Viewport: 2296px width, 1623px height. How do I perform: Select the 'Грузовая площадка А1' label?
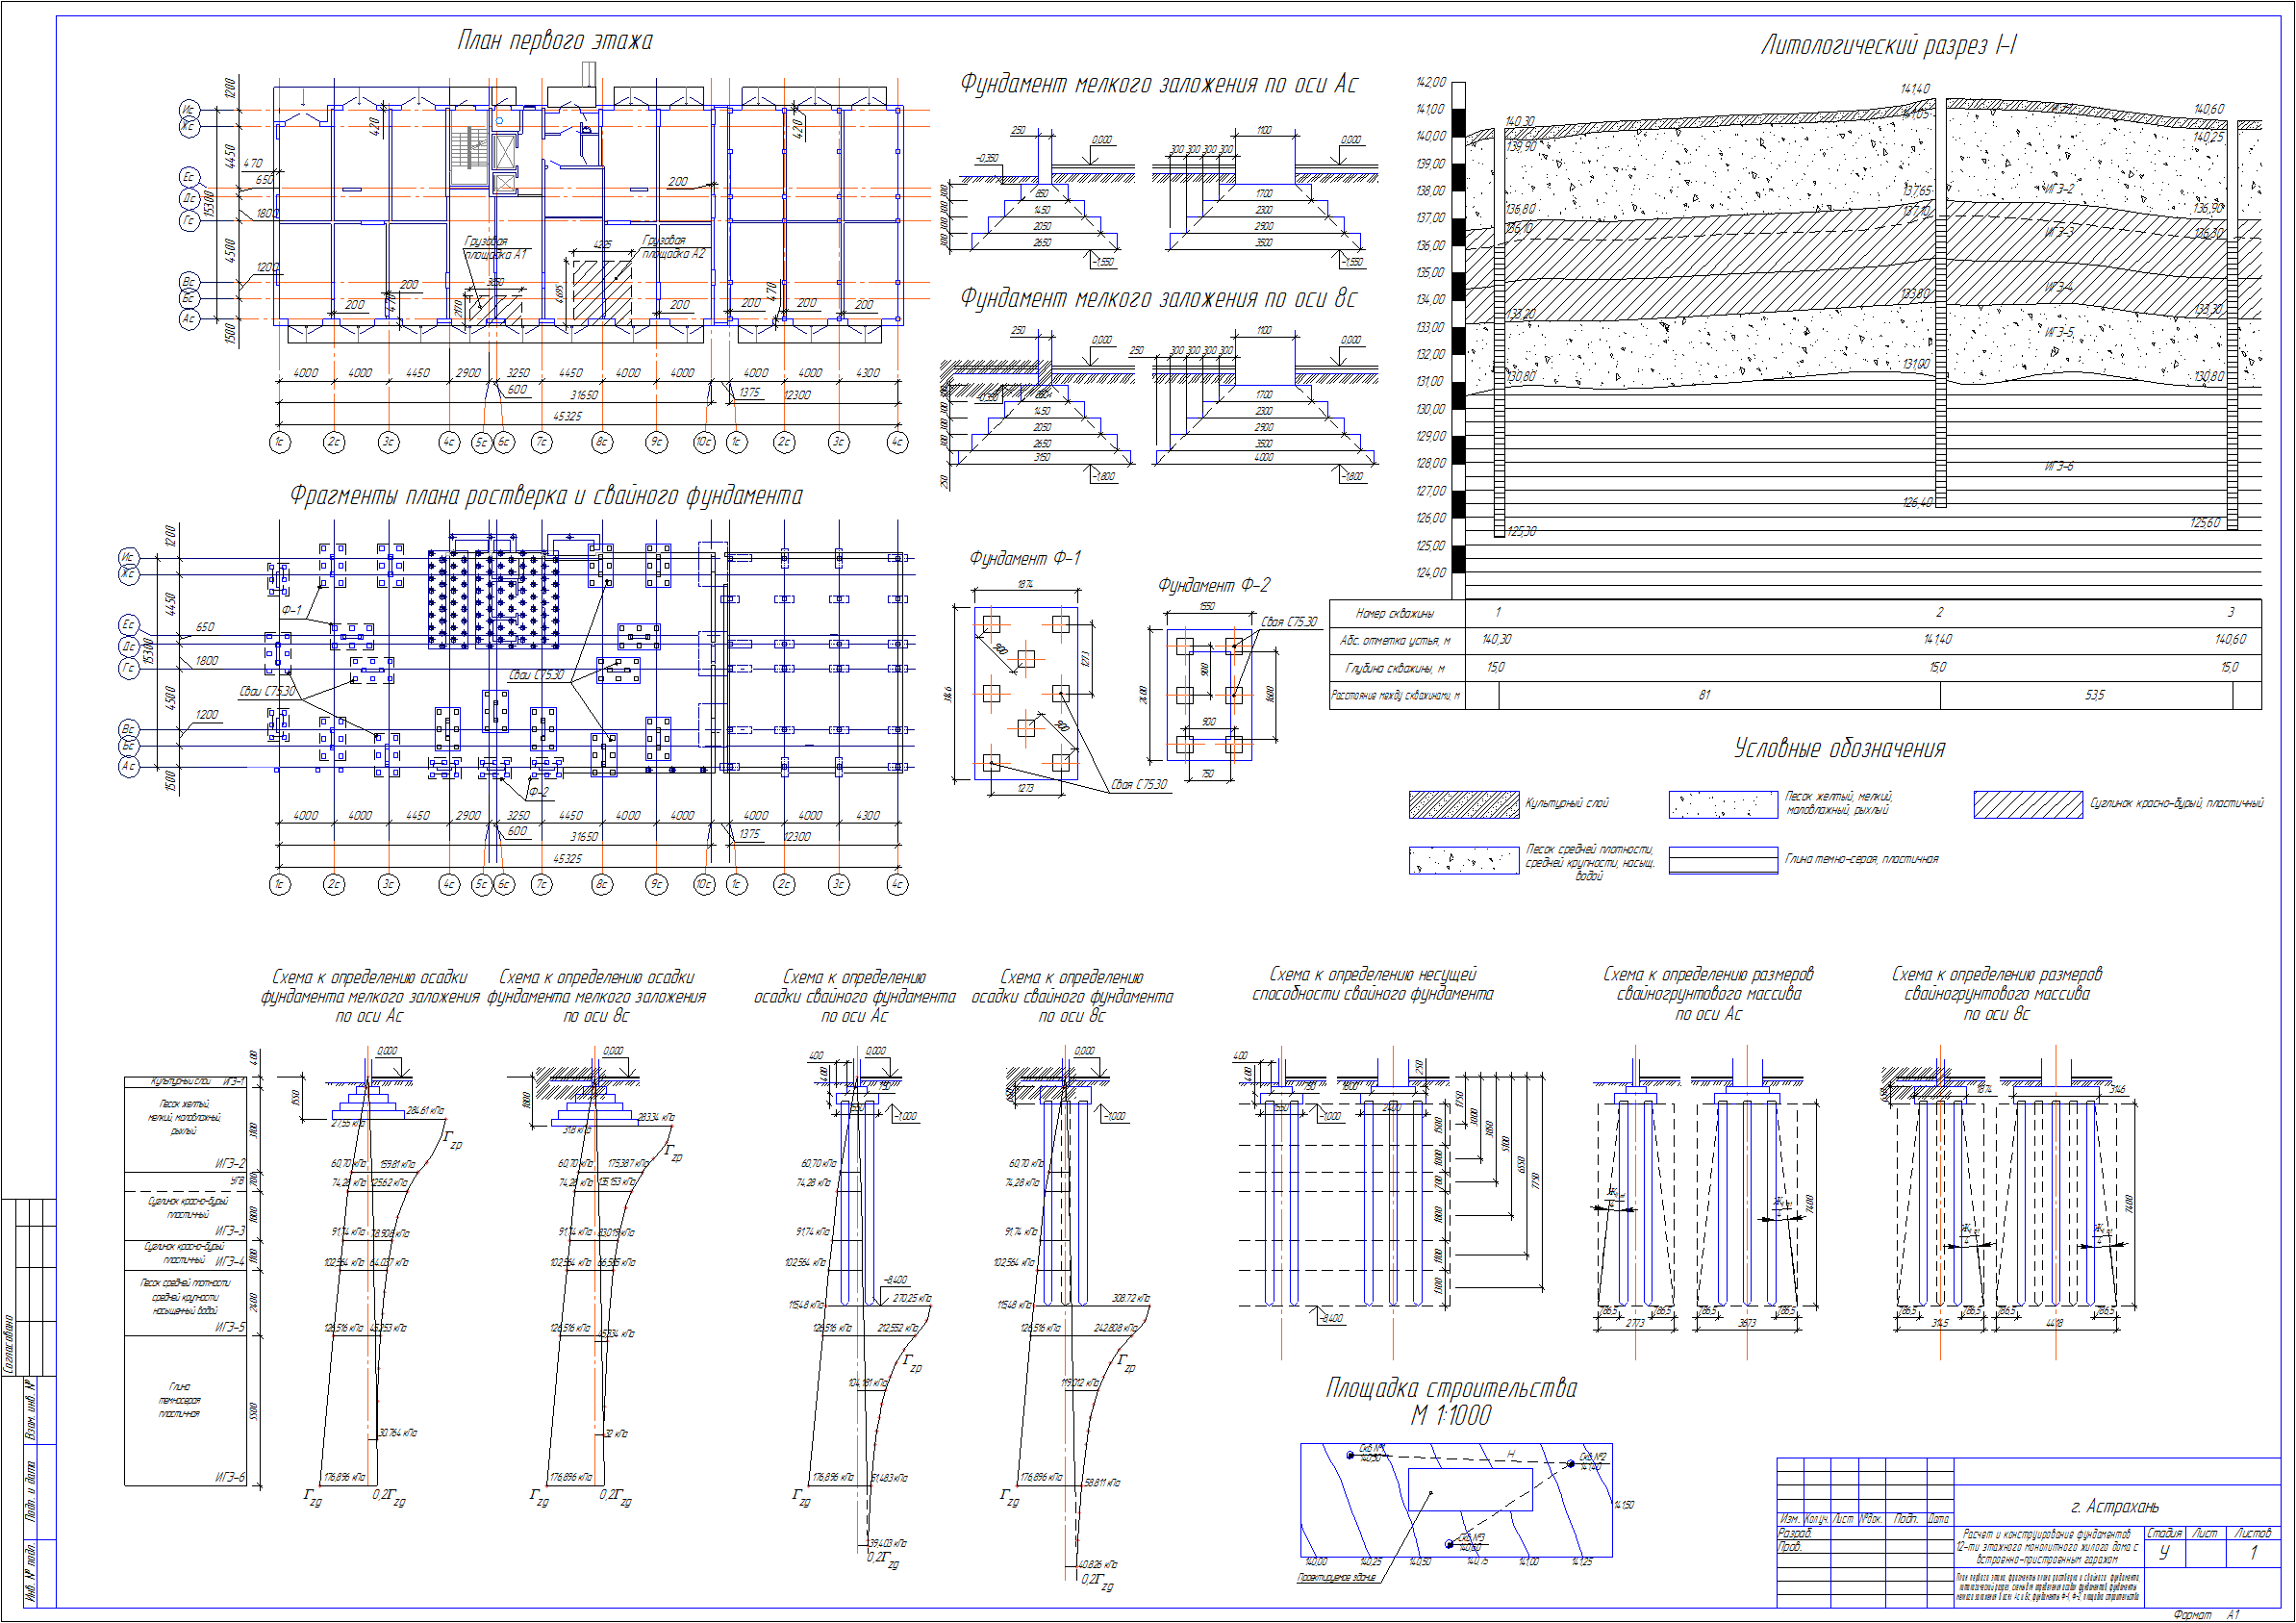(494, 248)
